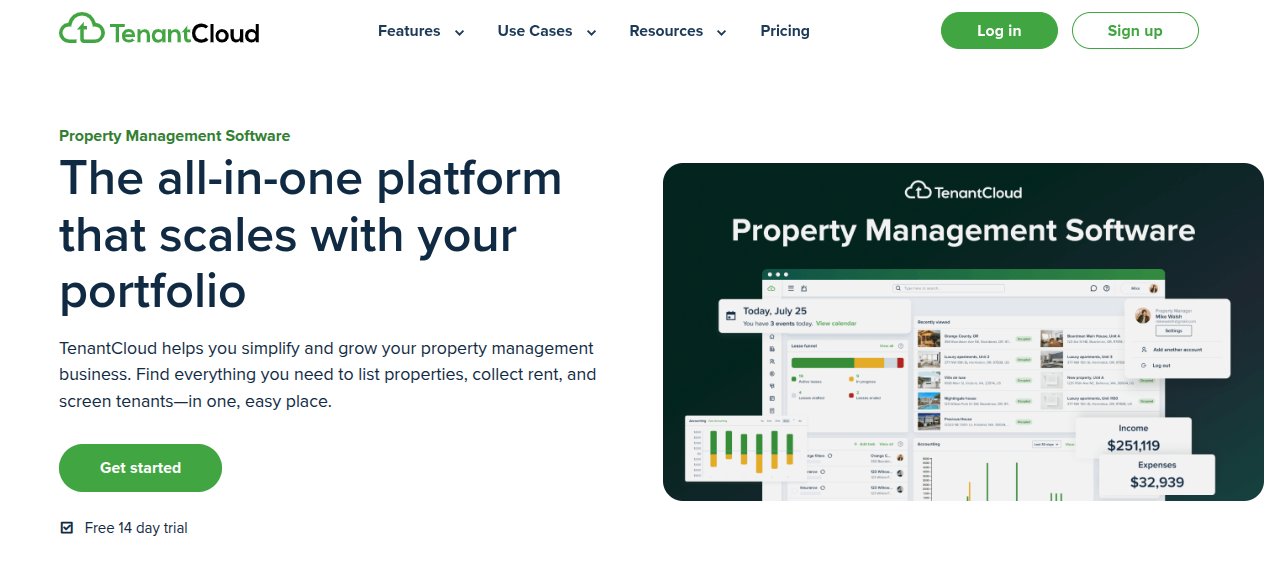Image resolution: width=1287 pixels, height=562 pixels.
Task: Open the Property Management Software hero image
Action: pyautogui.click(x=963, y=332)
